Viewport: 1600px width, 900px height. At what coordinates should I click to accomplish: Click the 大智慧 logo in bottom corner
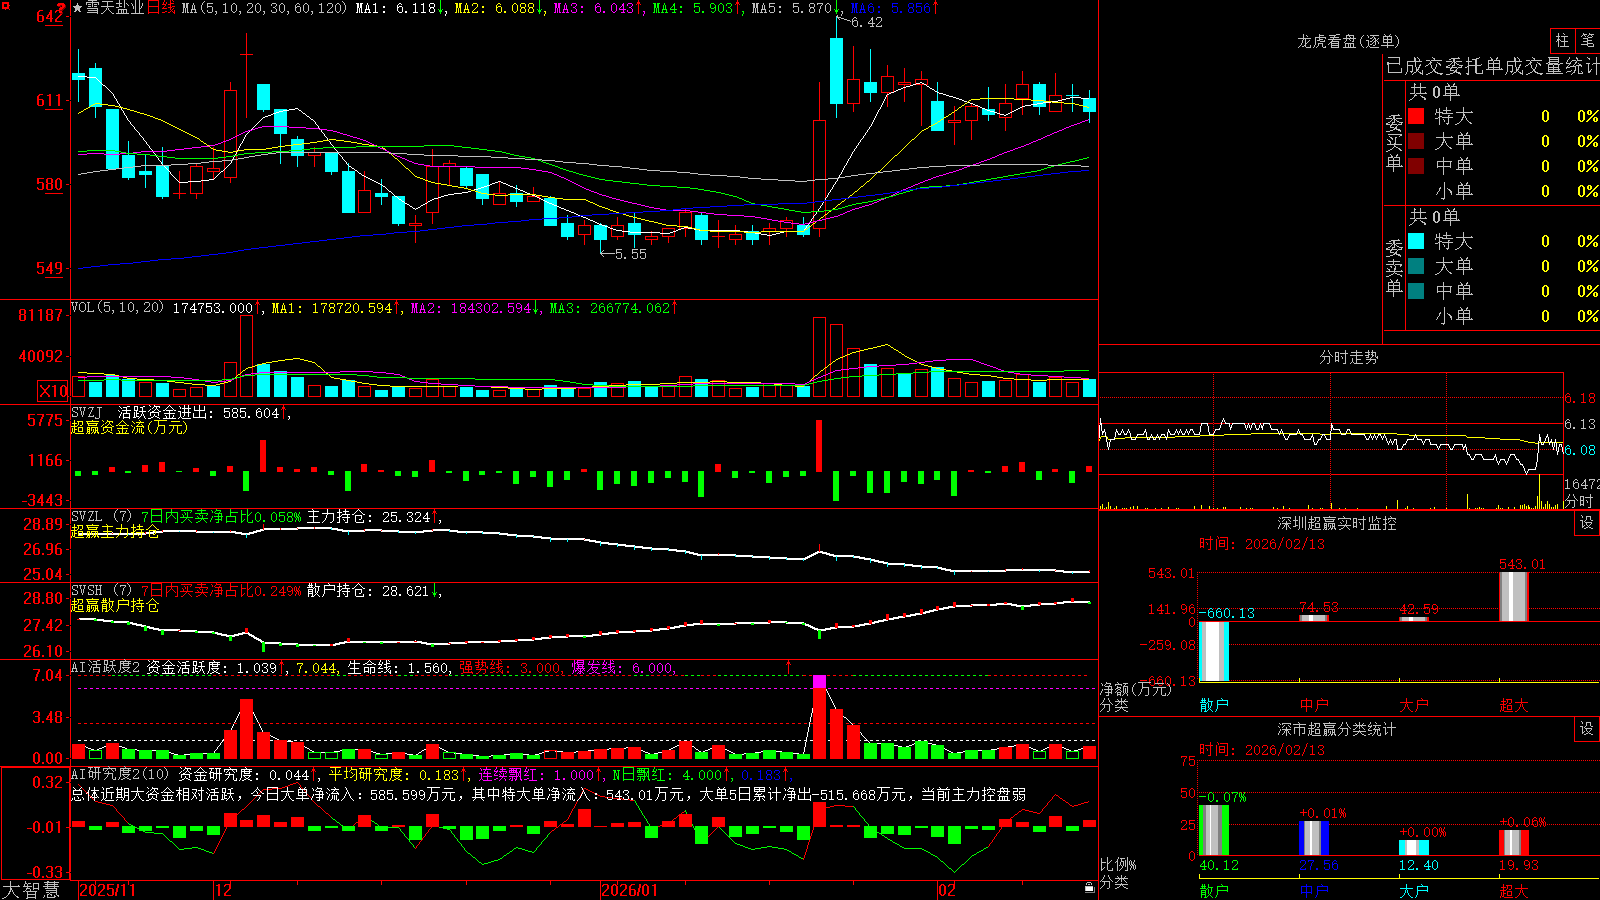[31, 889]
